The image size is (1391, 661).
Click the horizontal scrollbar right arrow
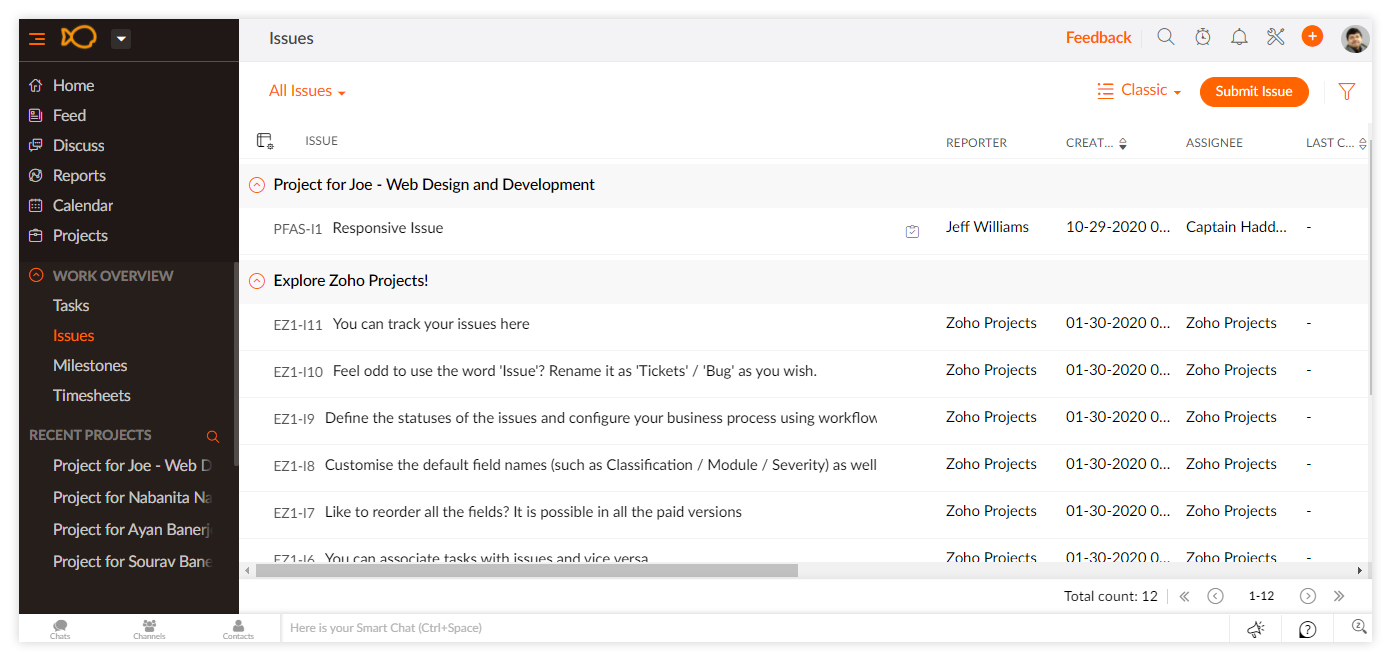(1360, 570)
